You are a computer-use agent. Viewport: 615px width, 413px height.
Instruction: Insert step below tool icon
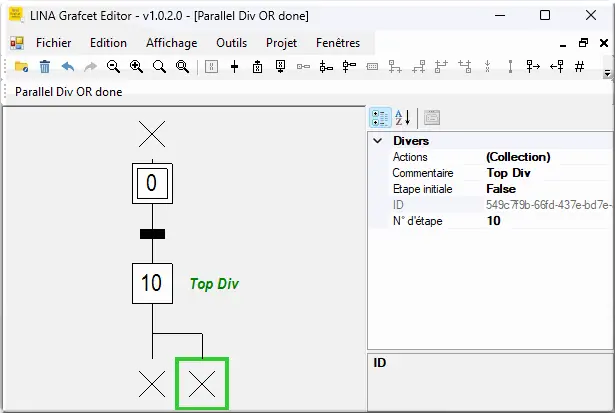280,67
